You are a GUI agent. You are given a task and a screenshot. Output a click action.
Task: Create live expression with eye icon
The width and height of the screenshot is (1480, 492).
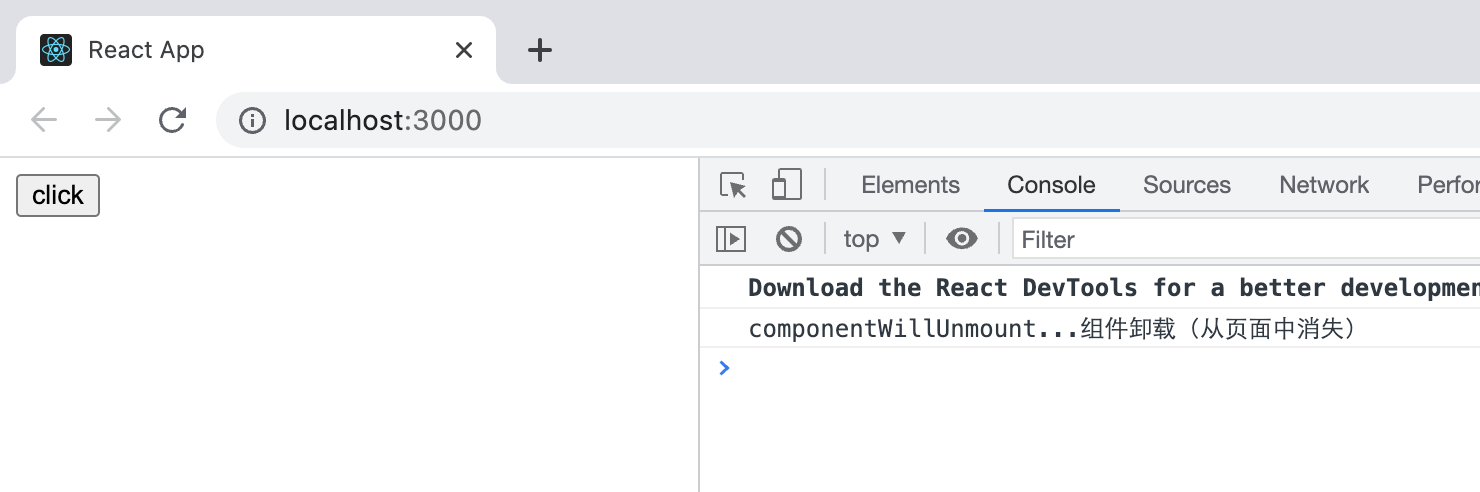coord(962,239)
